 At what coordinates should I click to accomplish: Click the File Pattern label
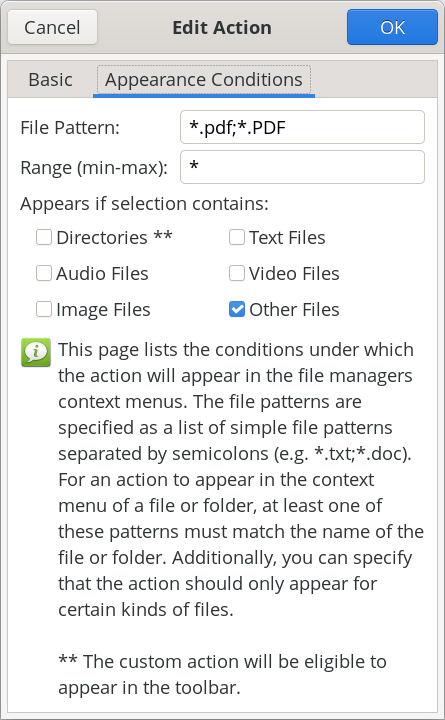[x=70, y=127]
